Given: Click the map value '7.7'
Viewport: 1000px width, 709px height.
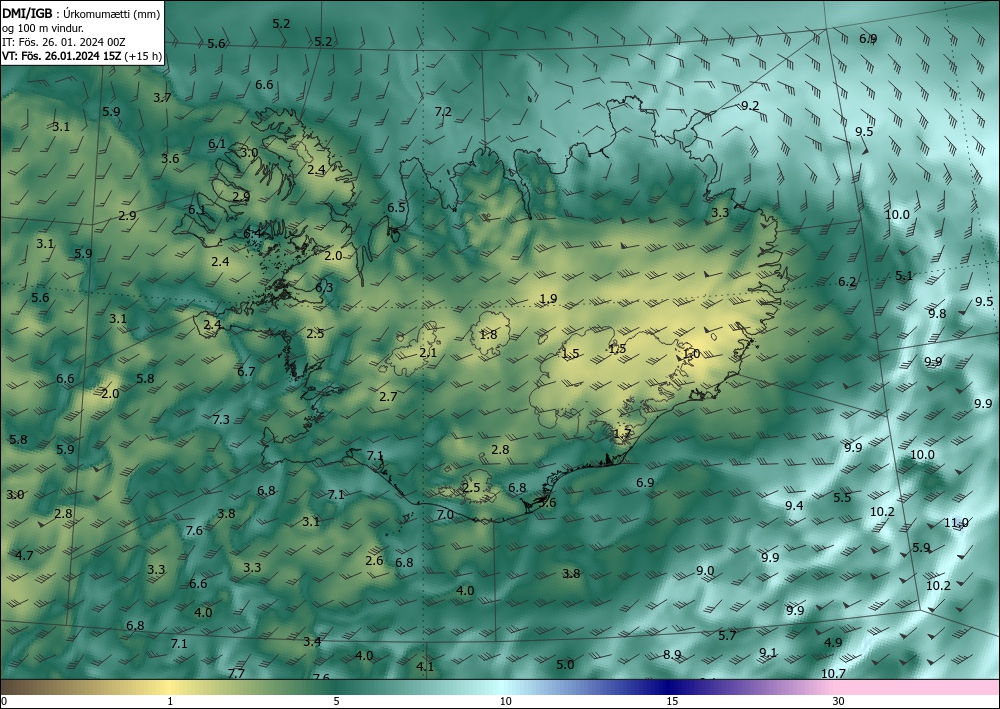Looking at the screenshot, I should [236, 673].
